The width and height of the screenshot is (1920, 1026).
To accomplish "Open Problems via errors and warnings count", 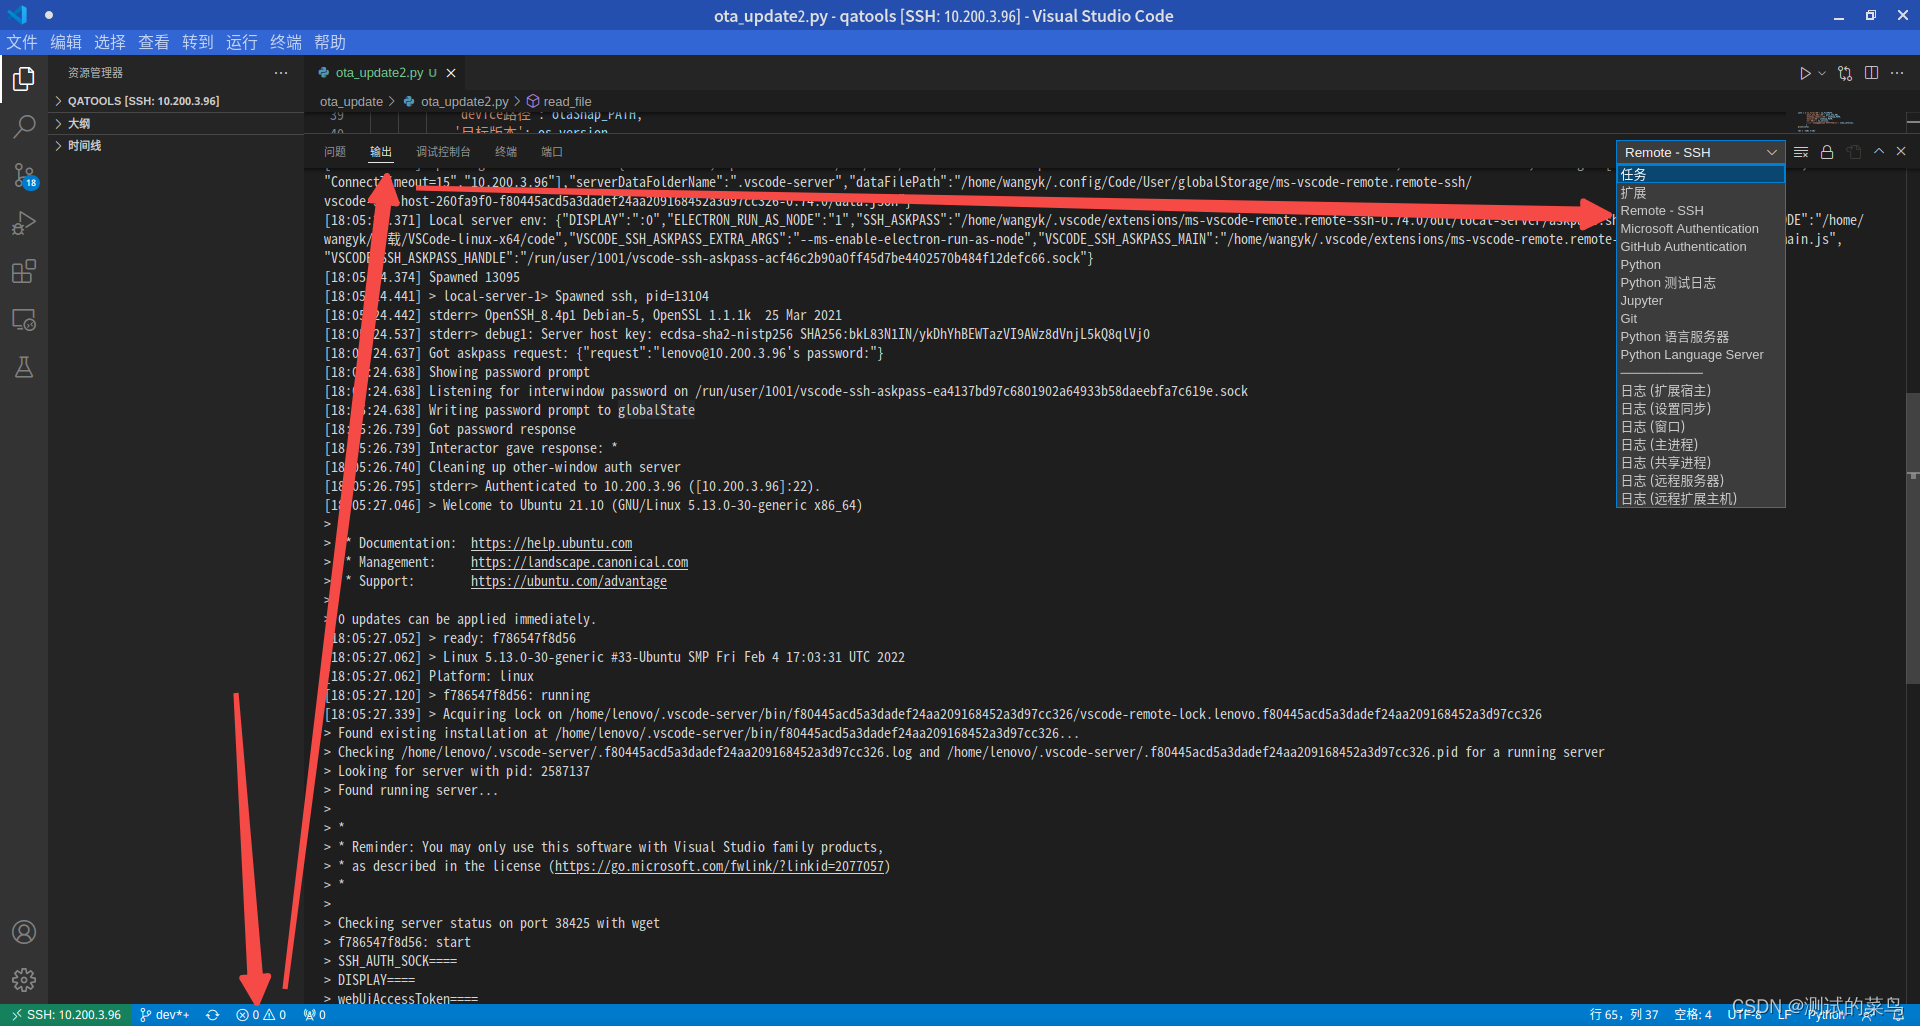I will tap(261, 1015).
